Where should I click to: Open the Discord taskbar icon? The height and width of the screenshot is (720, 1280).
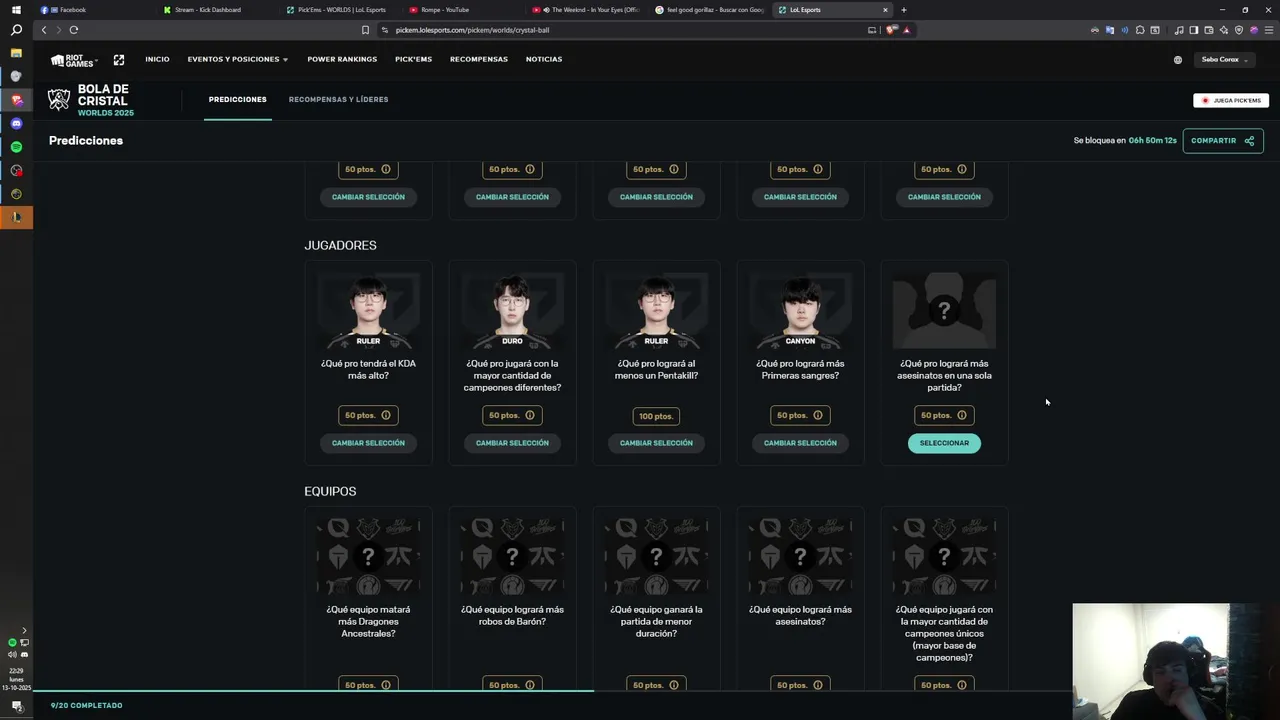coord(16,123)
